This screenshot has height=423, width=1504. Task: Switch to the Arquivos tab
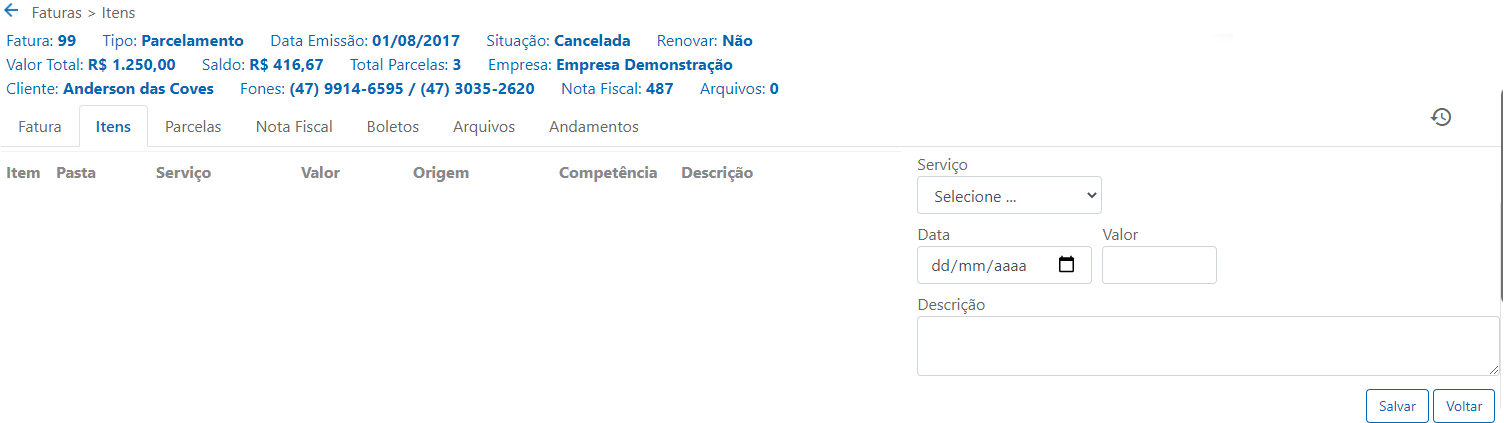coord(484,127)
